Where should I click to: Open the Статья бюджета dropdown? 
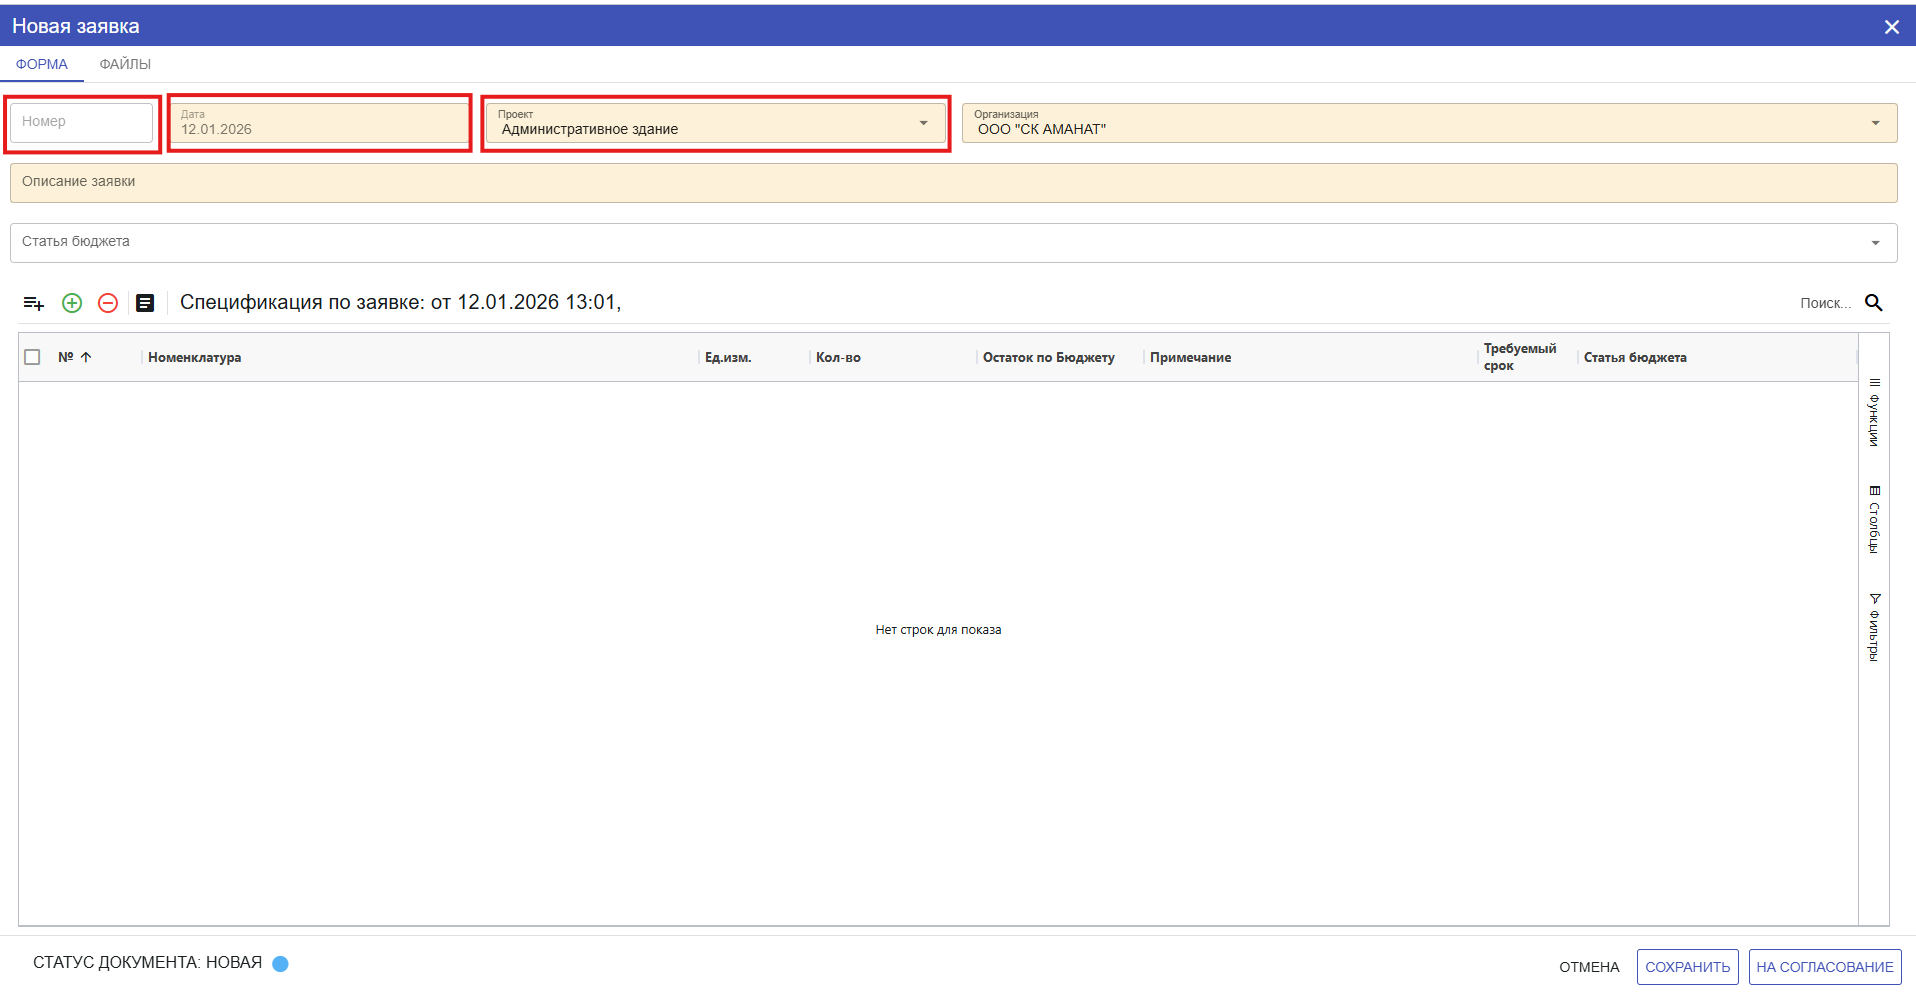click(x=1875, y=243)
